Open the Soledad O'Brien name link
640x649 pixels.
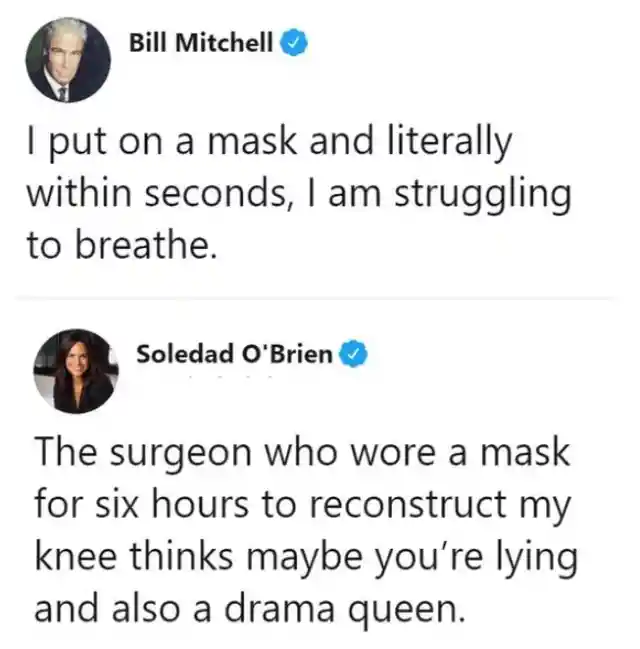pos(235,354)
